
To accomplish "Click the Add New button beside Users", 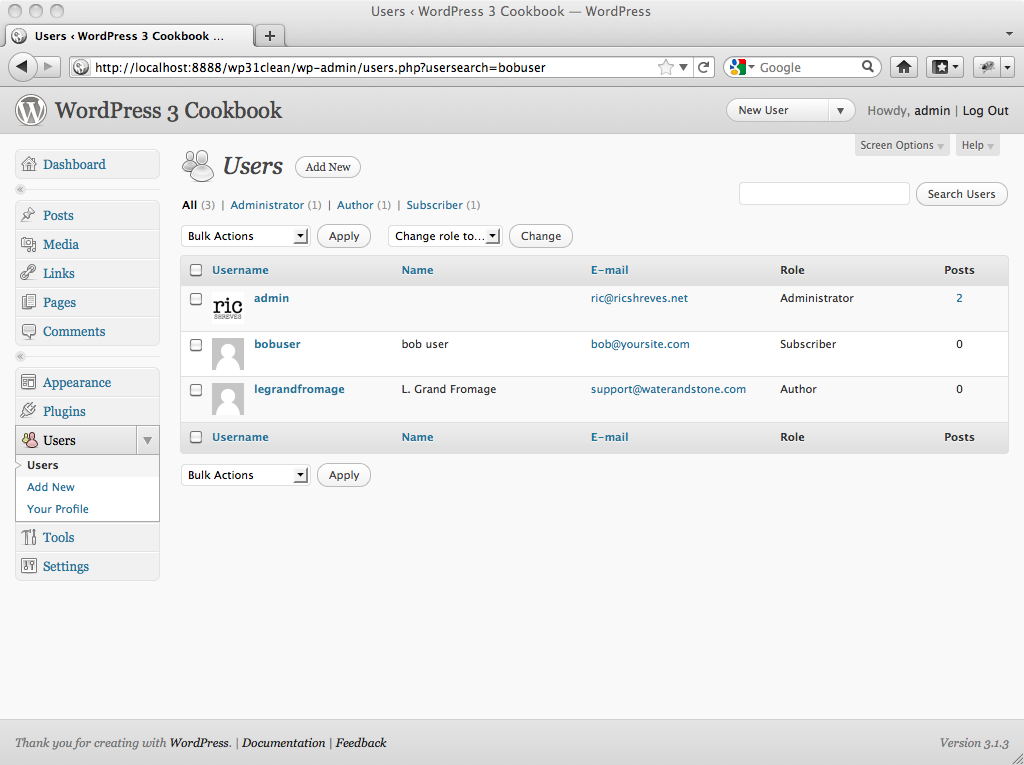I will [328, 167].
